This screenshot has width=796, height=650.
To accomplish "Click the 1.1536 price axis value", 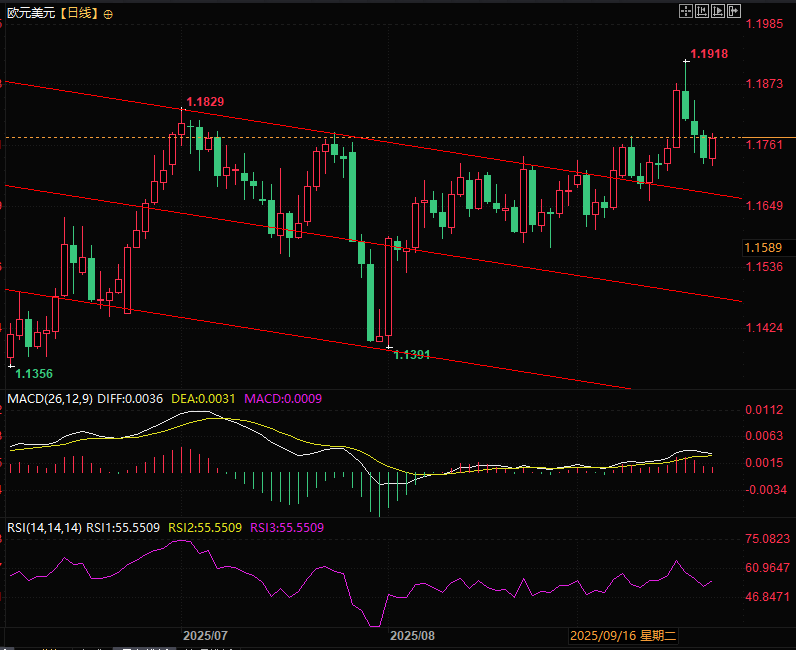I will (x=764, y=267).
